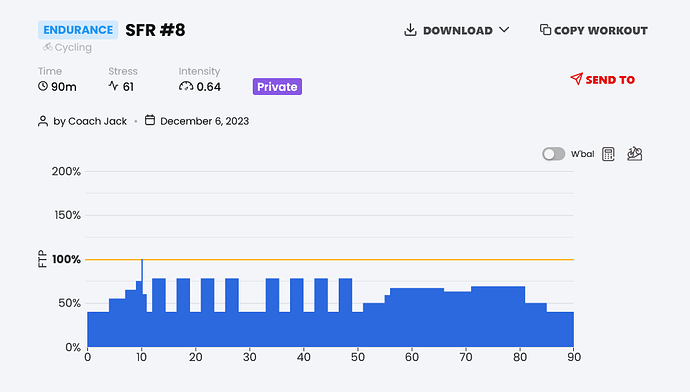Toggle the W'bal switch on
690x392 pixels.
[553, 154]
